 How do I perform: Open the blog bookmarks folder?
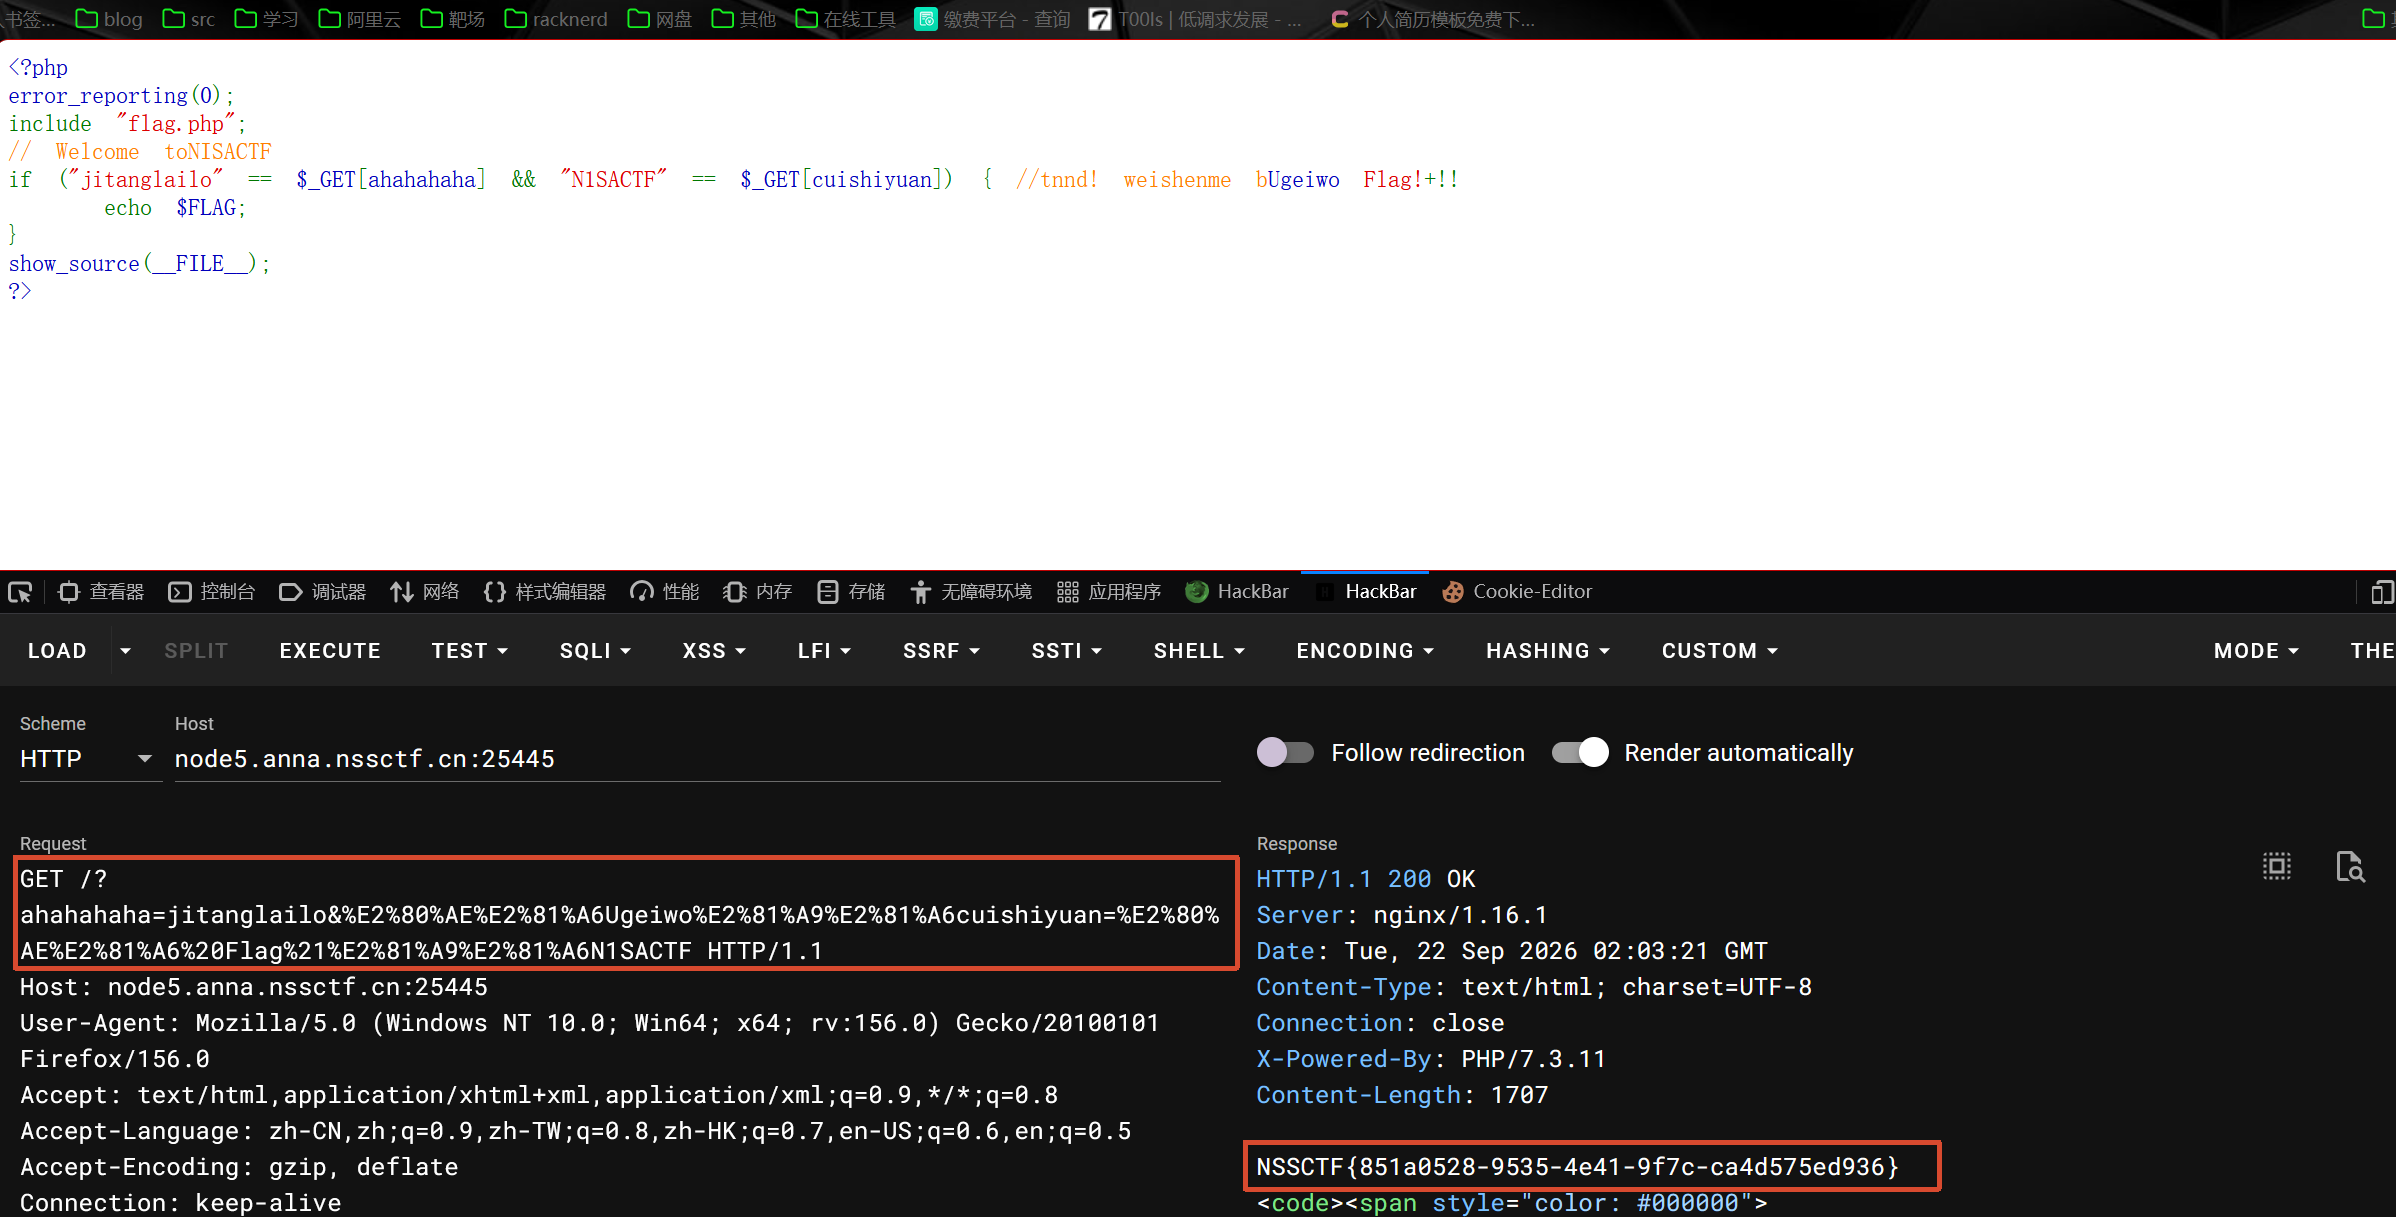[109, 19]
